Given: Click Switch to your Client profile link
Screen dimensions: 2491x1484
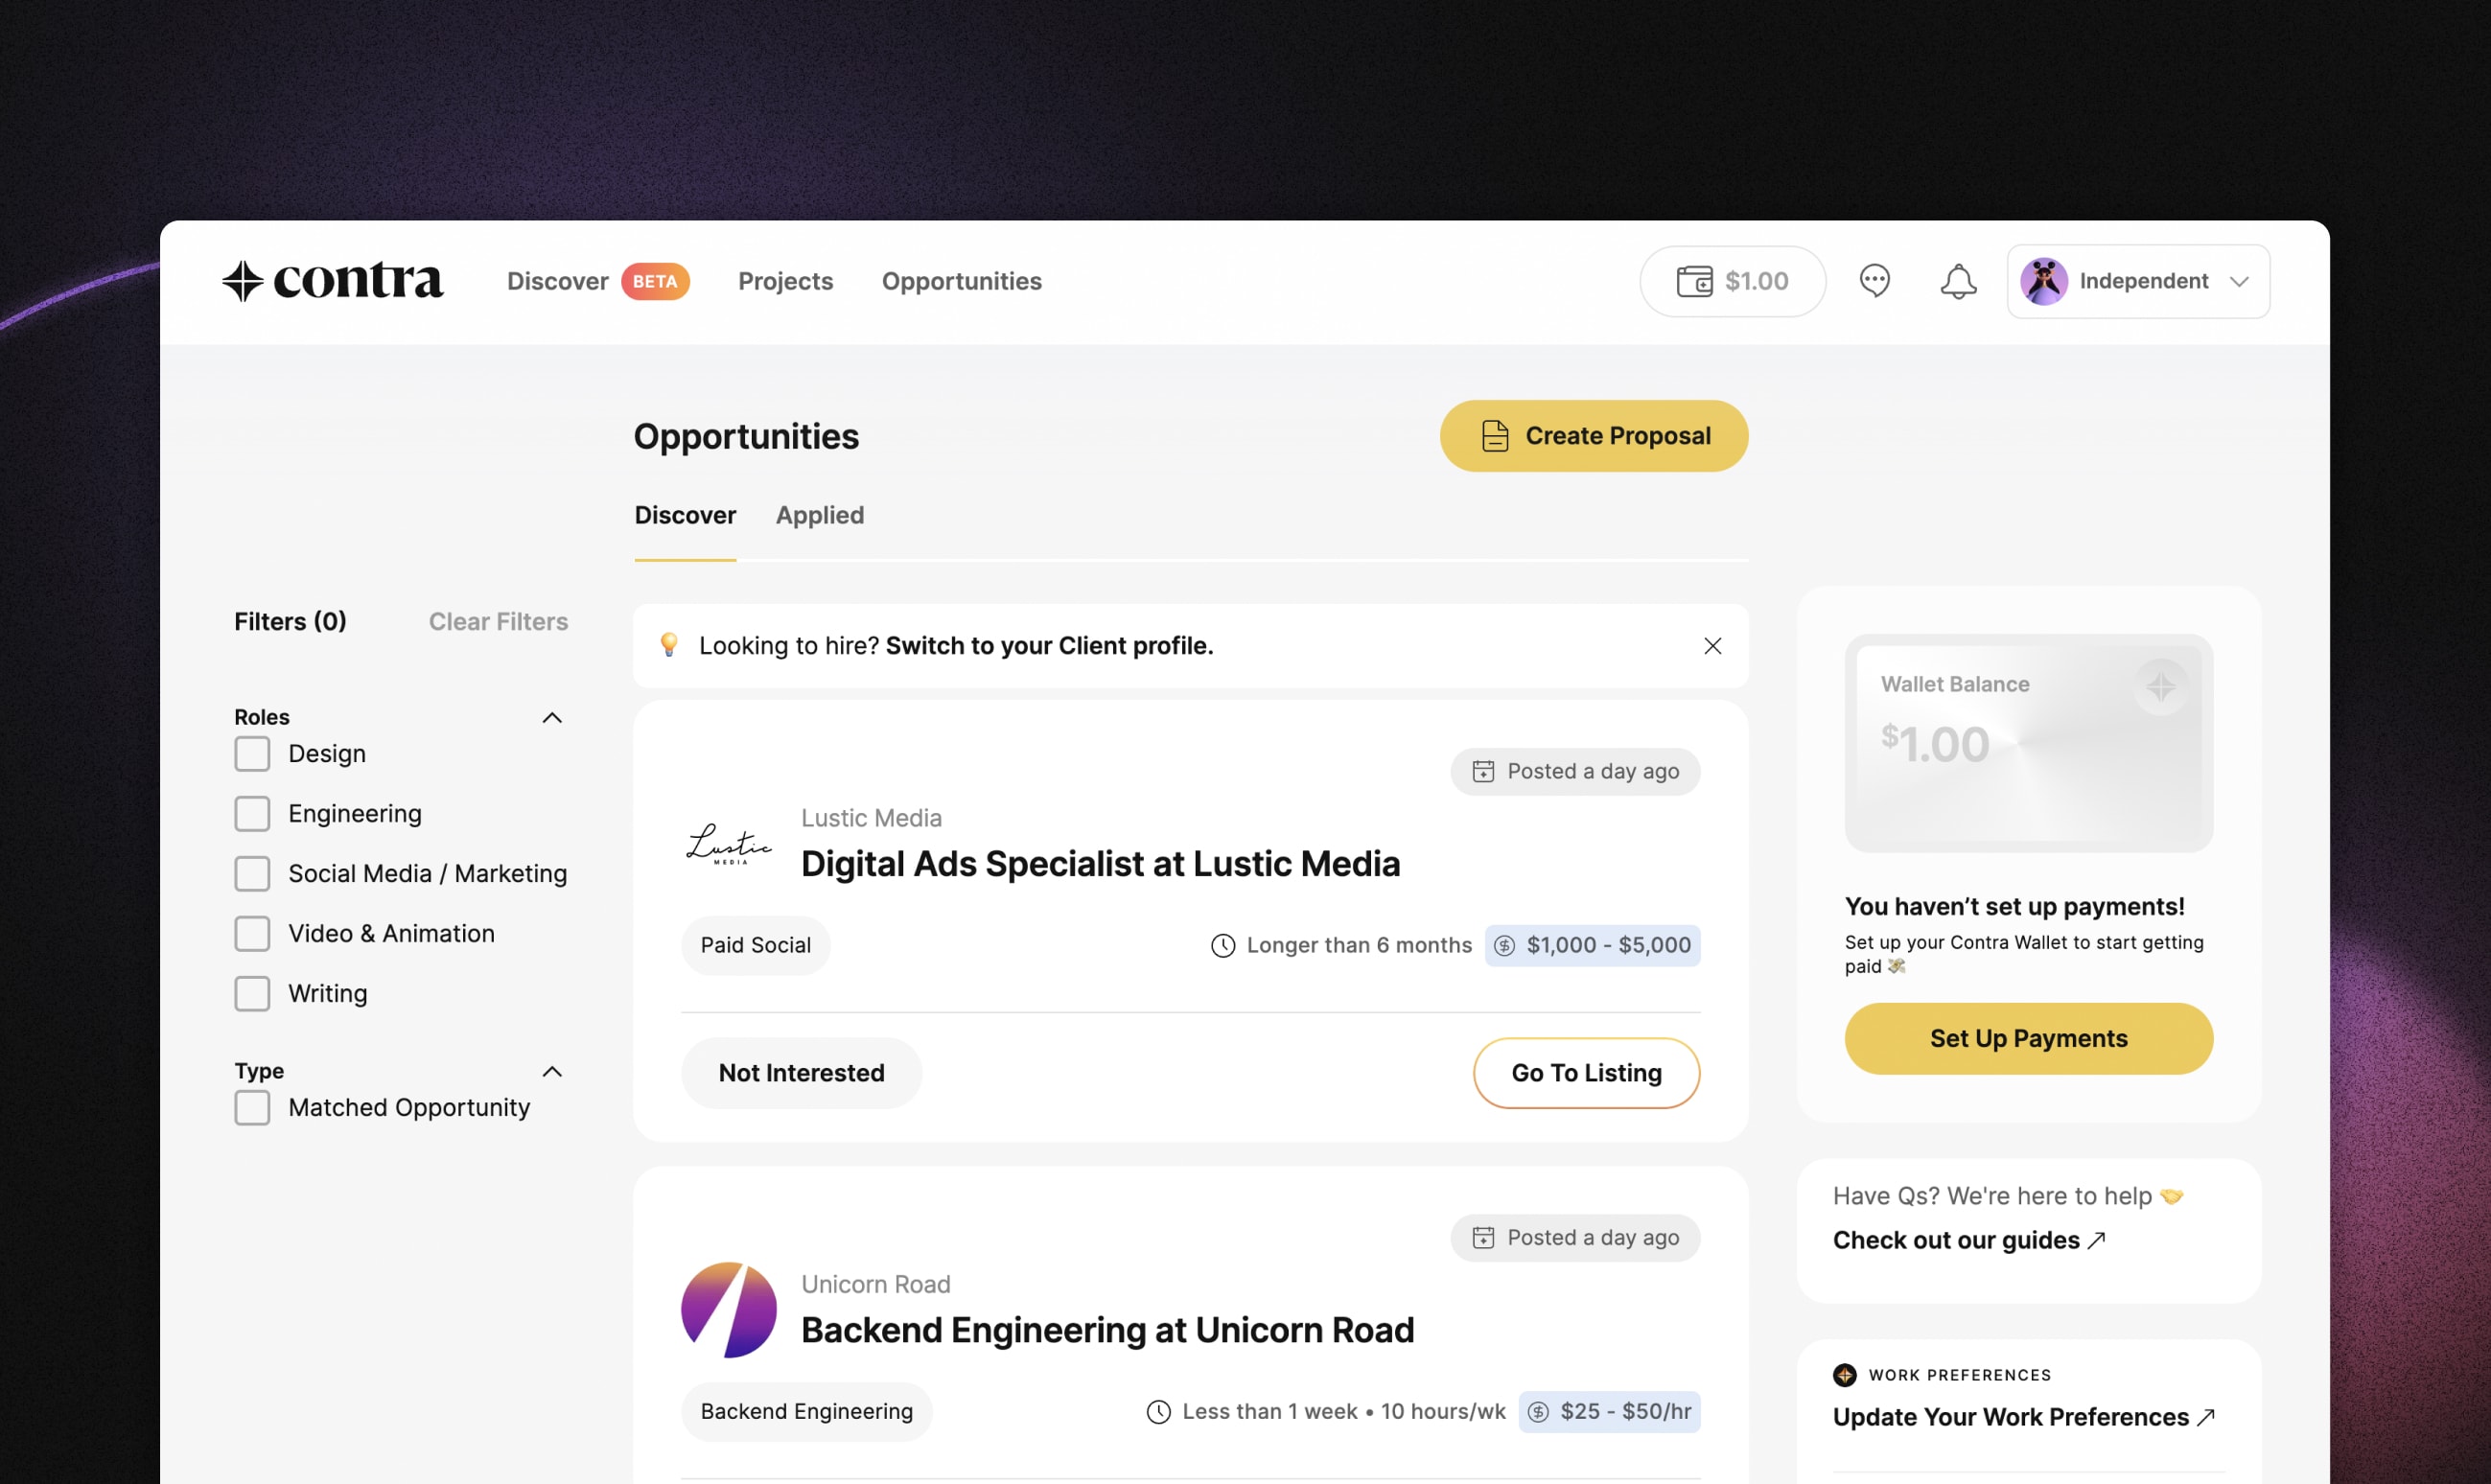Looking at the screenshot, I should click(x=1049, y=645).
